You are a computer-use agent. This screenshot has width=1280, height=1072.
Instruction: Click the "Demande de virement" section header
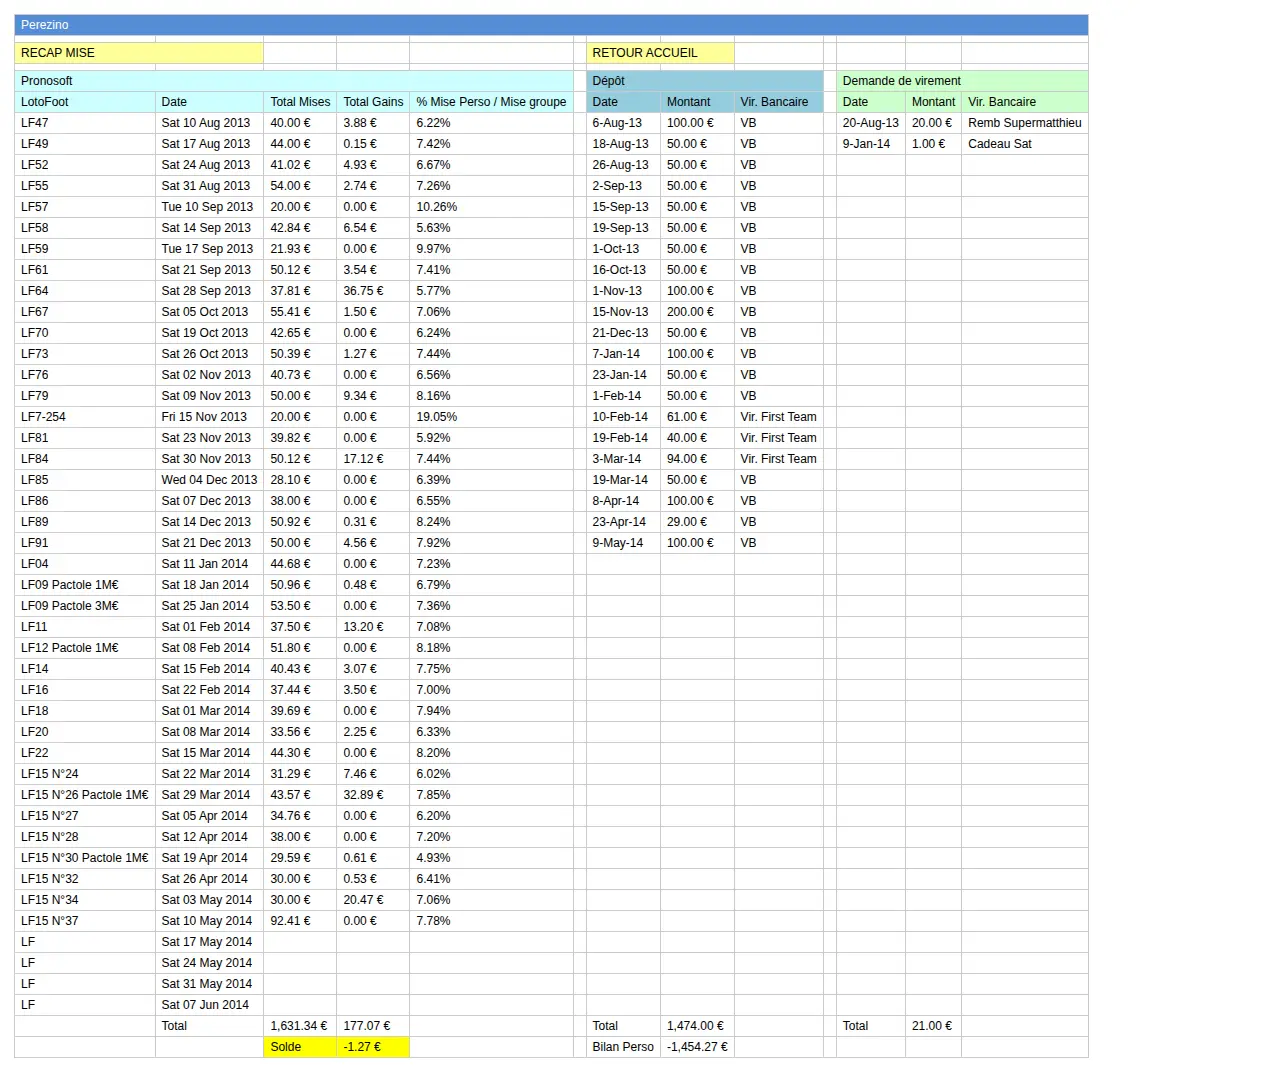click(962, 81)
